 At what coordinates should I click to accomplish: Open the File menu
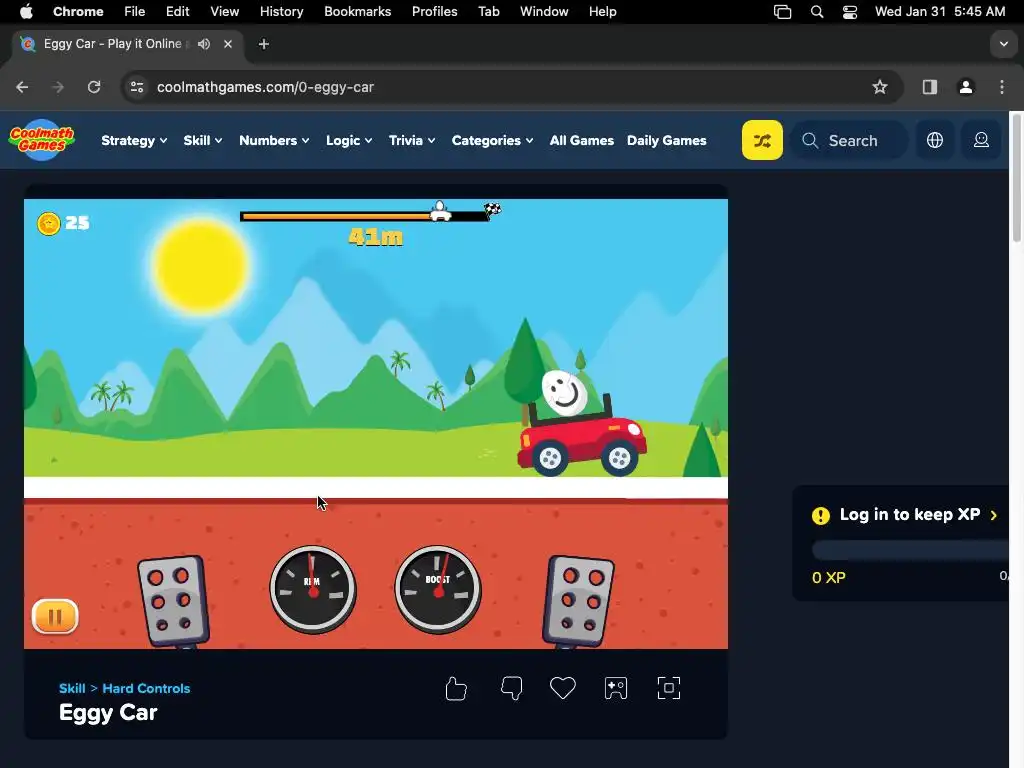(135, 11)
